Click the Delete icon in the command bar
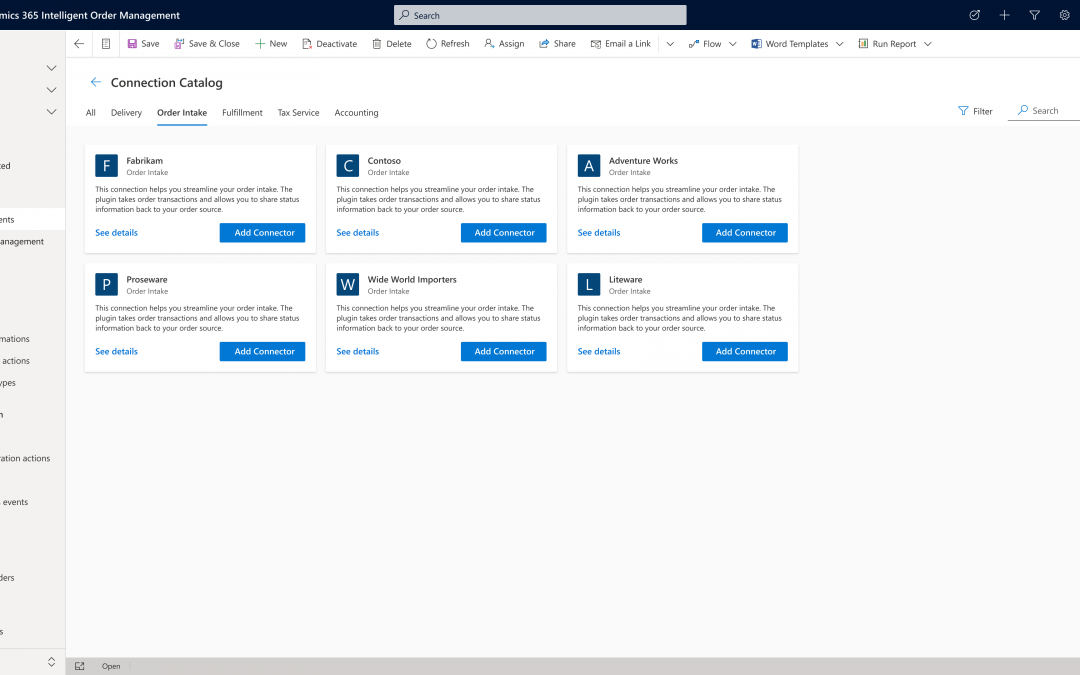 point(376,43)
